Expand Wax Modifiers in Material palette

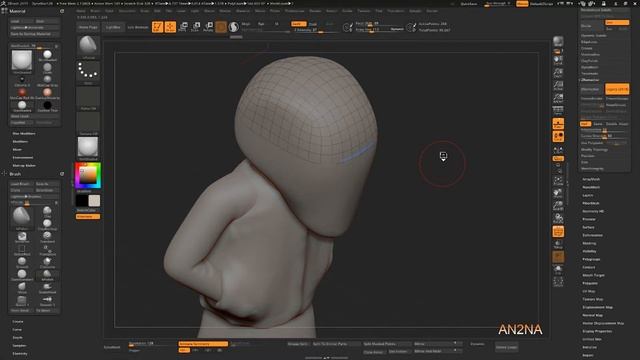tap(24, 133)
